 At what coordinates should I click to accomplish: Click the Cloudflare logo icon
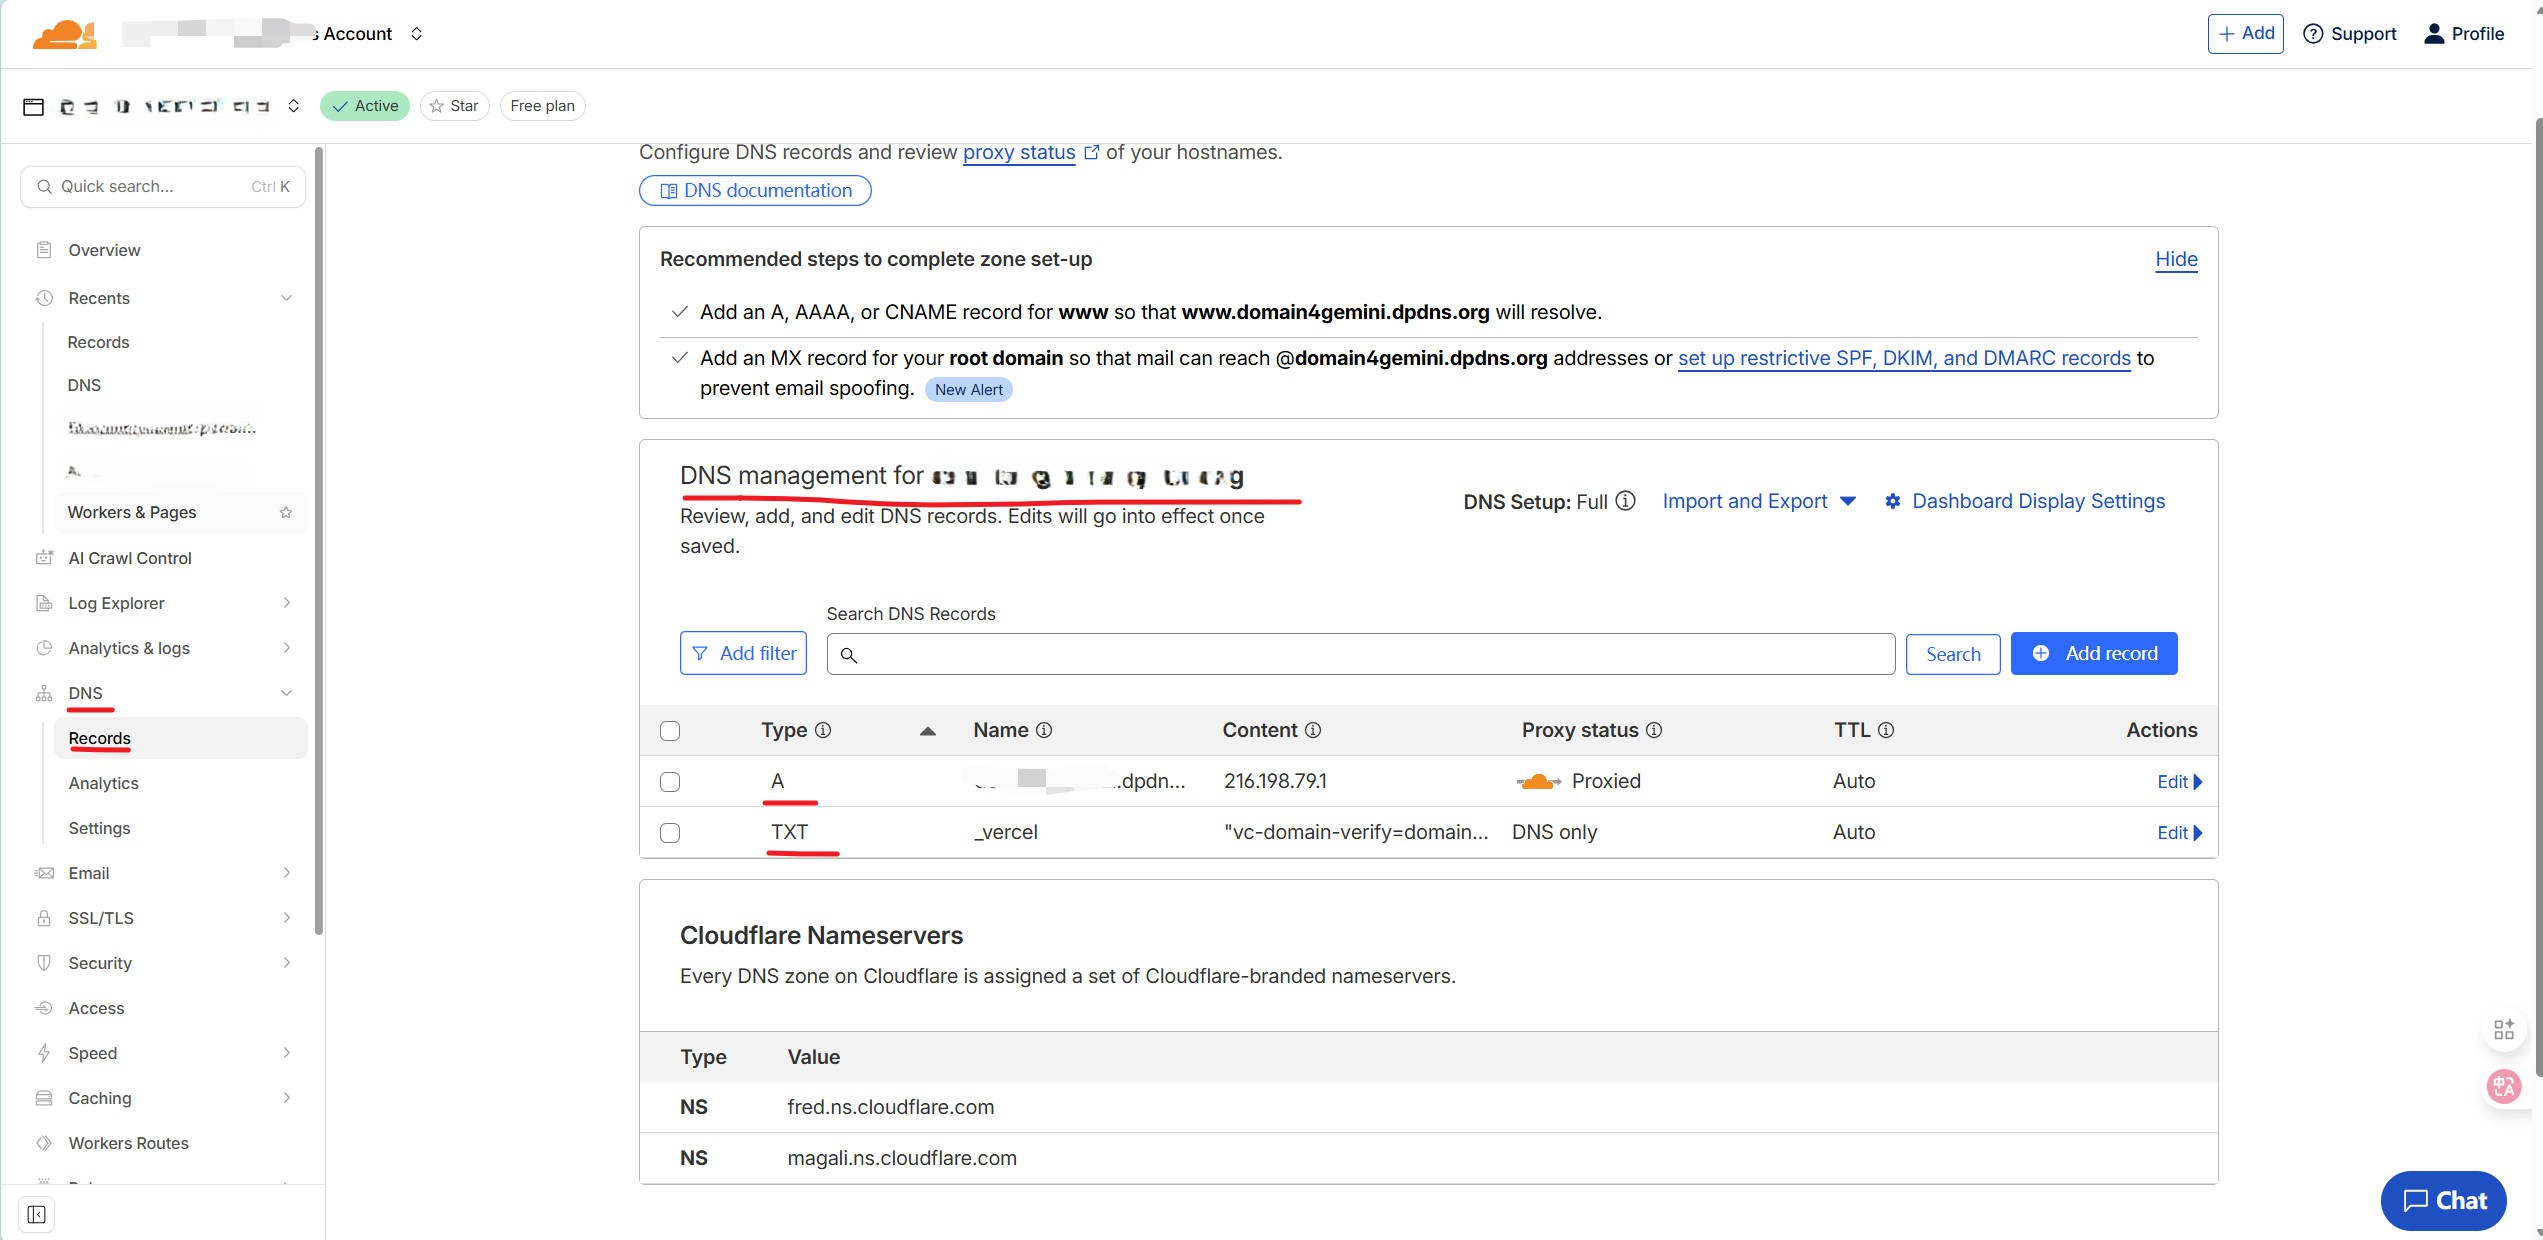pos(64,34)
